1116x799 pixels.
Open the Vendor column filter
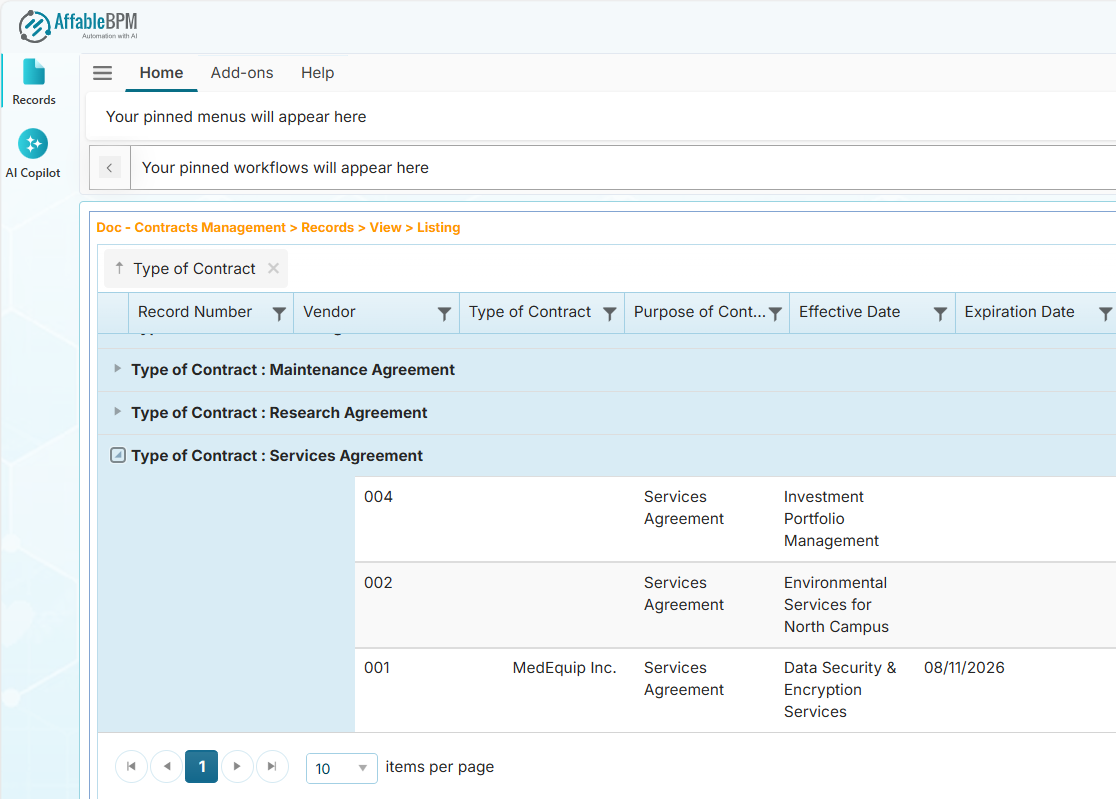pos(444,312)
